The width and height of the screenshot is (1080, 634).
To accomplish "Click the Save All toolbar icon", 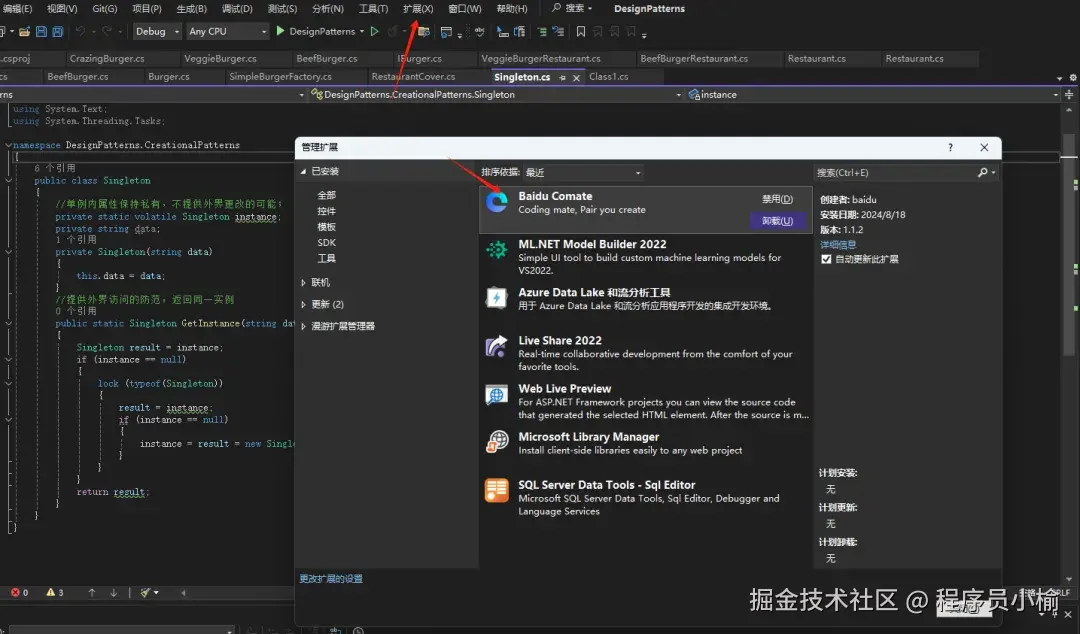I will [58, 32].
